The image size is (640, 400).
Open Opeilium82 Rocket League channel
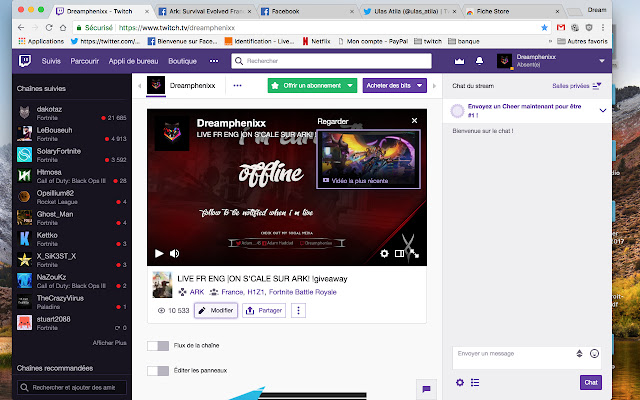click(x=72, y=197)
